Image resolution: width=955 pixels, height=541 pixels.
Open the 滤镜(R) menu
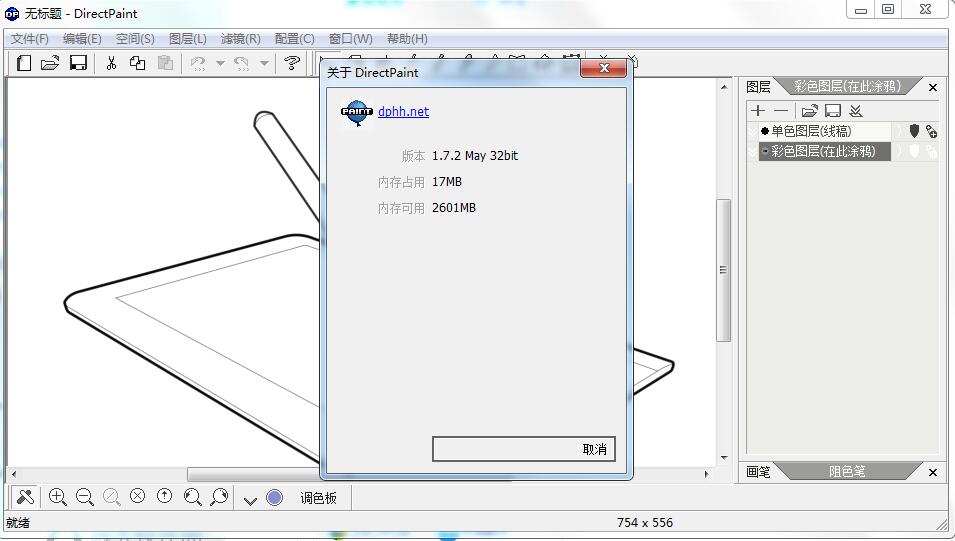(241, 39)
